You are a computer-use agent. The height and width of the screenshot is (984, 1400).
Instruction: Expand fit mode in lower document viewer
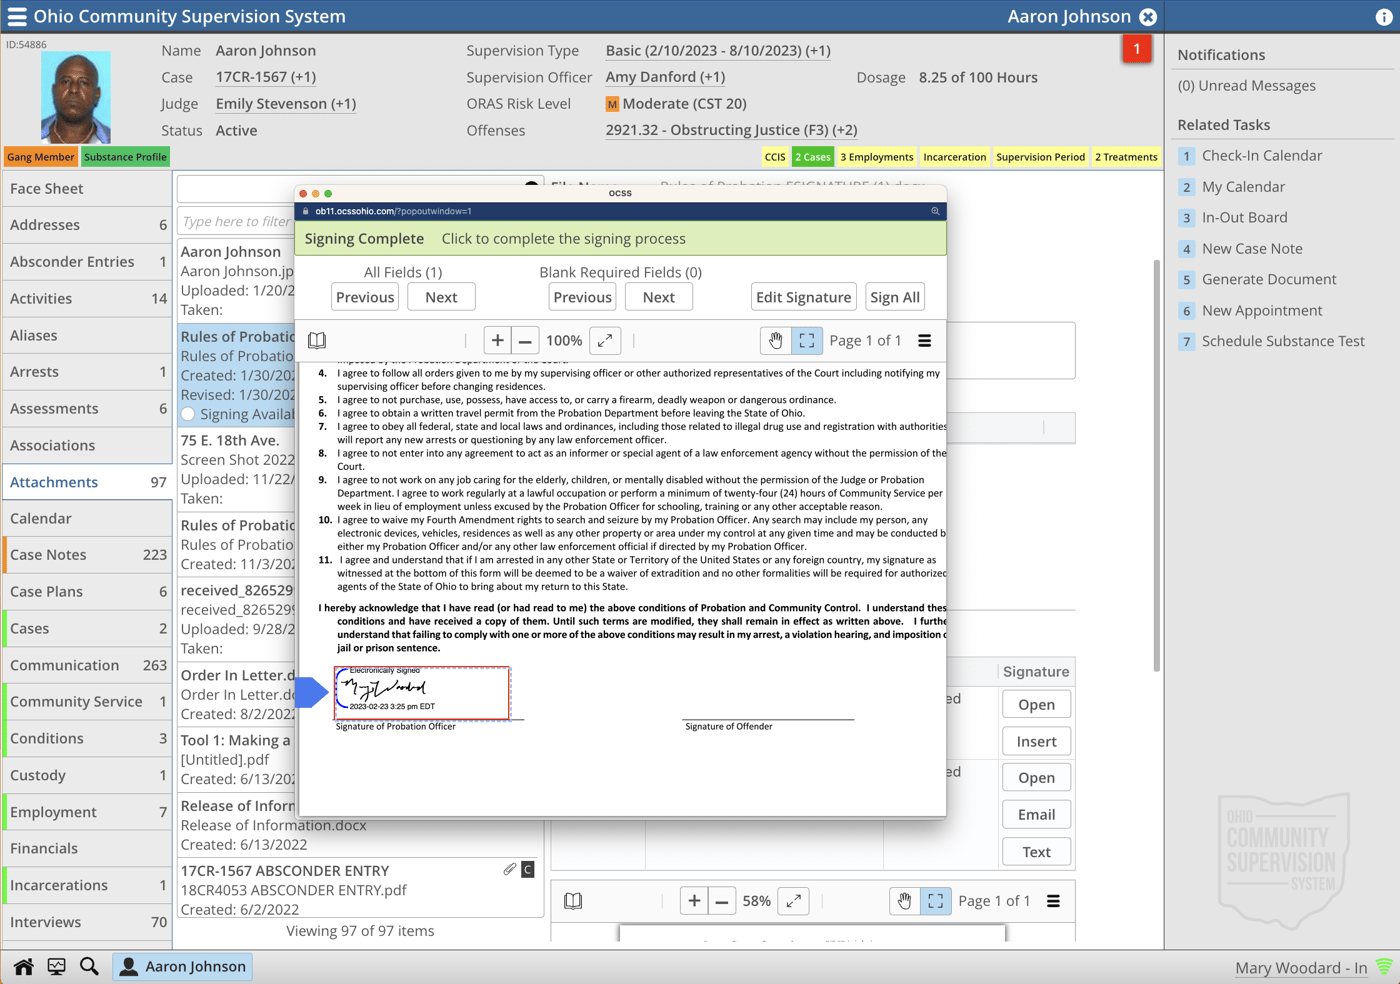coord(794,901)
